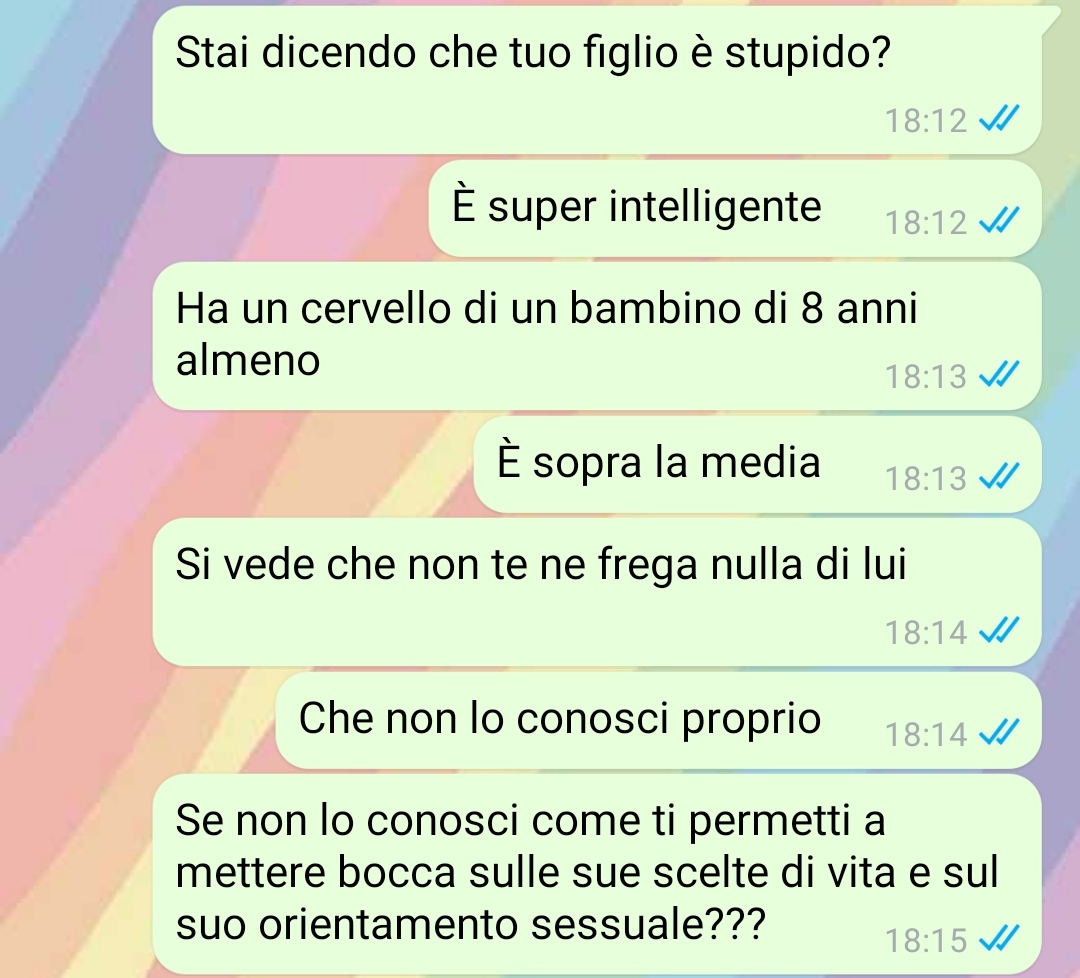Click read ticks on the 18:15 message
Image resolution: width=1080 pixels, height=978 pixels.
[999, 939]
